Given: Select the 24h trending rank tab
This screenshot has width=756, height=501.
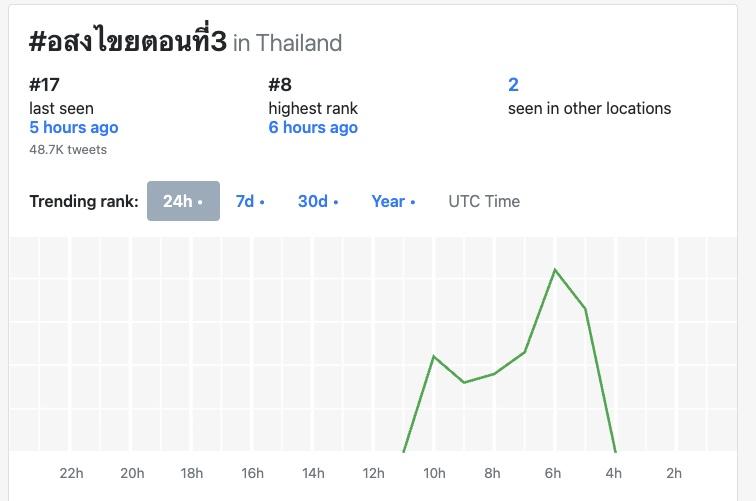Looking at the screenshot, I should click(183, 201).
